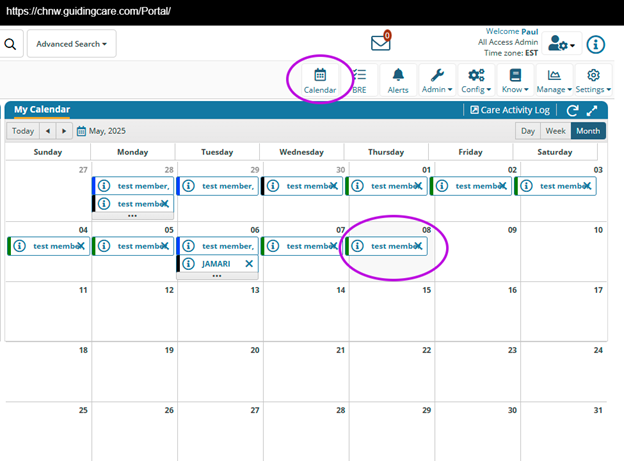
Task: Switch calendar to Day view
Action: [528, 131]
